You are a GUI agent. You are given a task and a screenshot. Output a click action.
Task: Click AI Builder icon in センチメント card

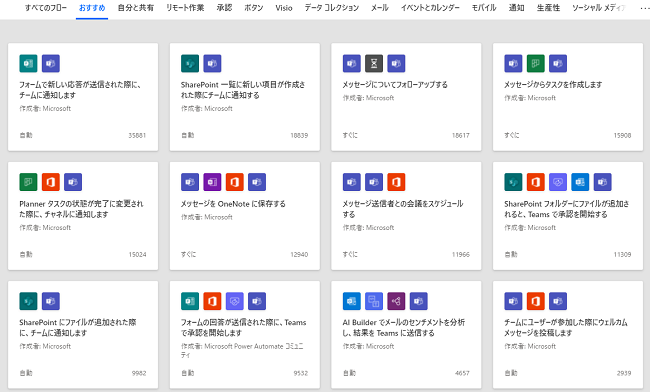(374, 301)
